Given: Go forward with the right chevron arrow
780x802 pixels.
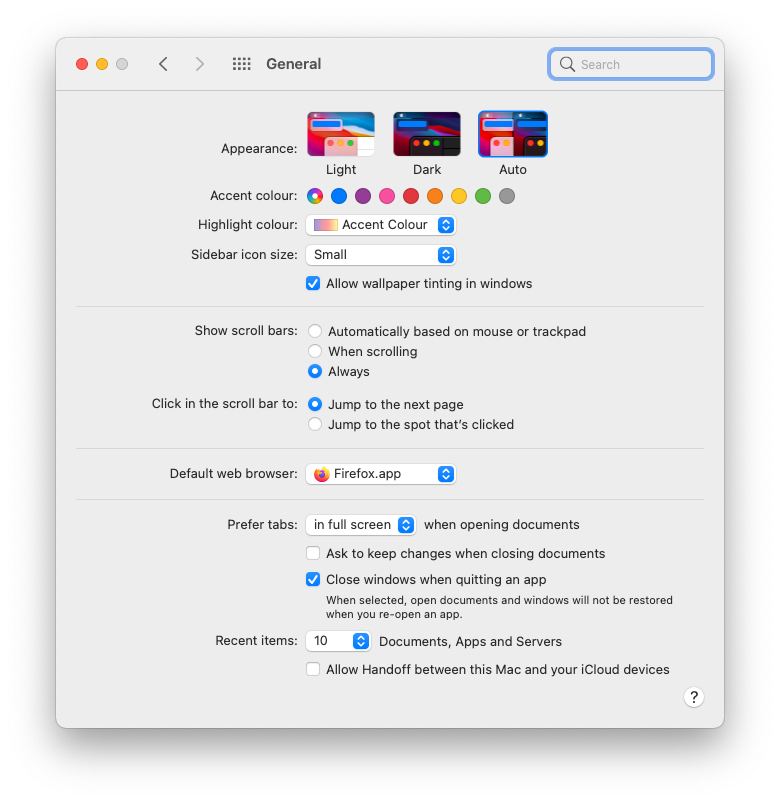Looking at the screenshot, I should [199, 64].
